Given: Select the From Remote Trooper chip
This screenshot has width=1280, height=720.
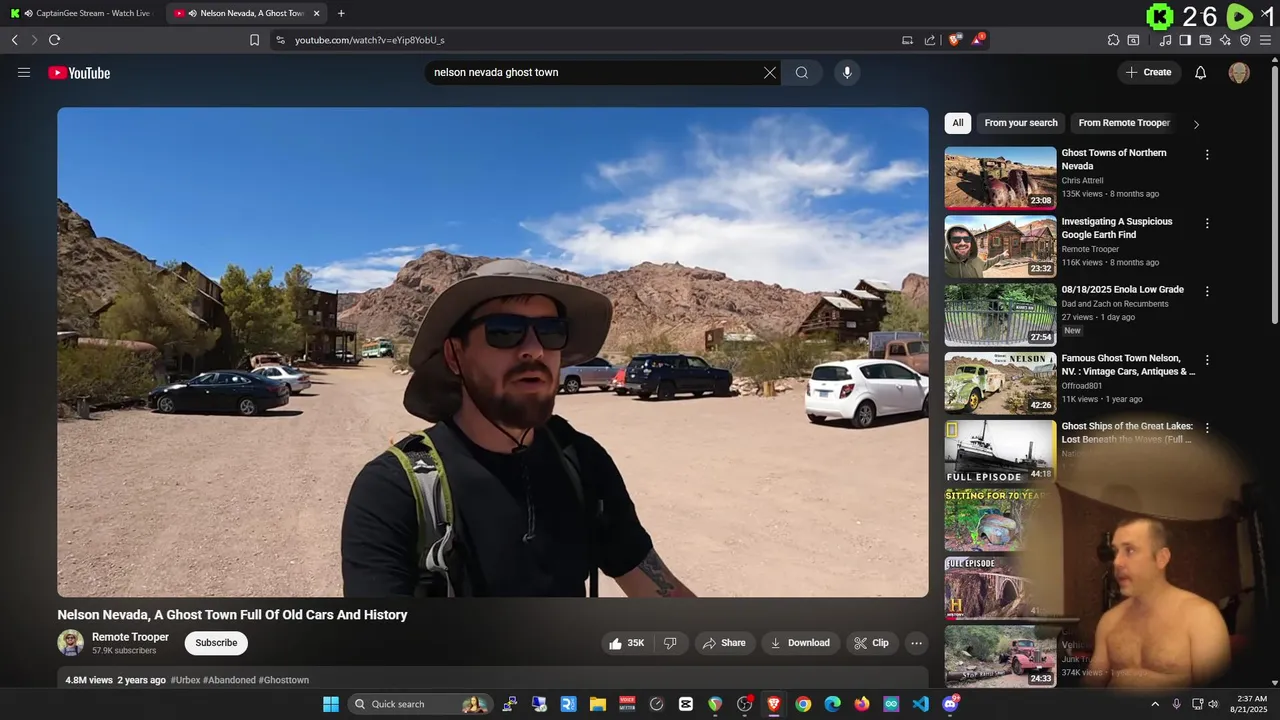Looking at the screenshot, I should (1124, 123).
